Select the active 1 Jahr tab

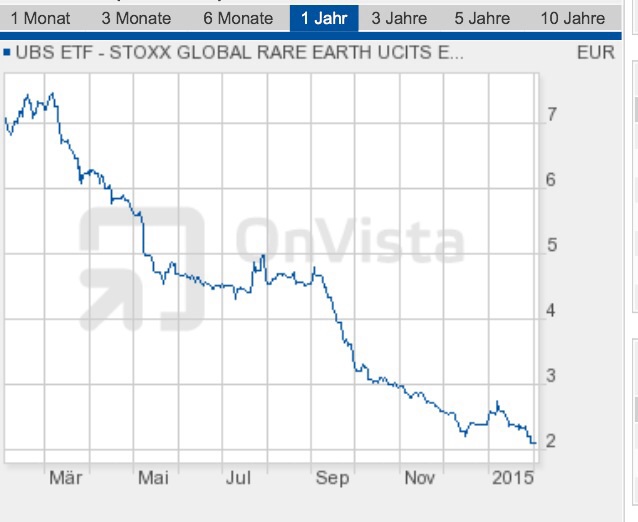coord(324,19)
